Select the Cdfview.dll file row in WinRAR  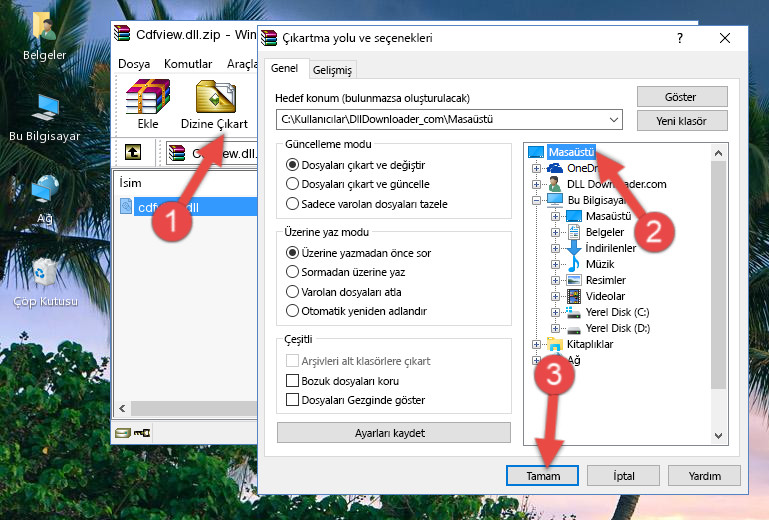click(x=188, y=207)
